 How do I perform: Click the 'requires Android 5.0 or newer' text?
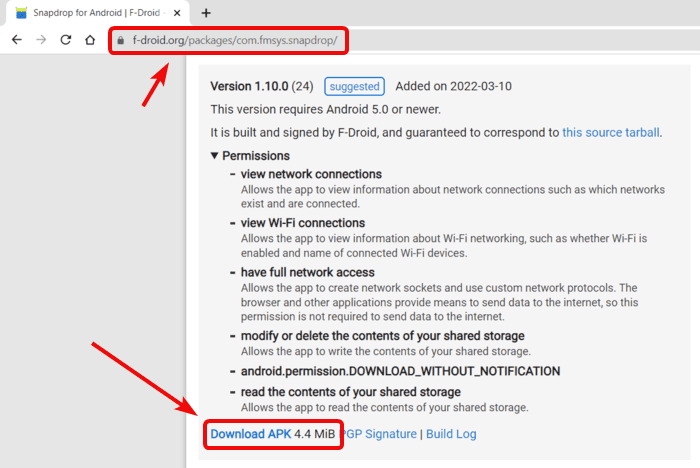tap(325, 109)
